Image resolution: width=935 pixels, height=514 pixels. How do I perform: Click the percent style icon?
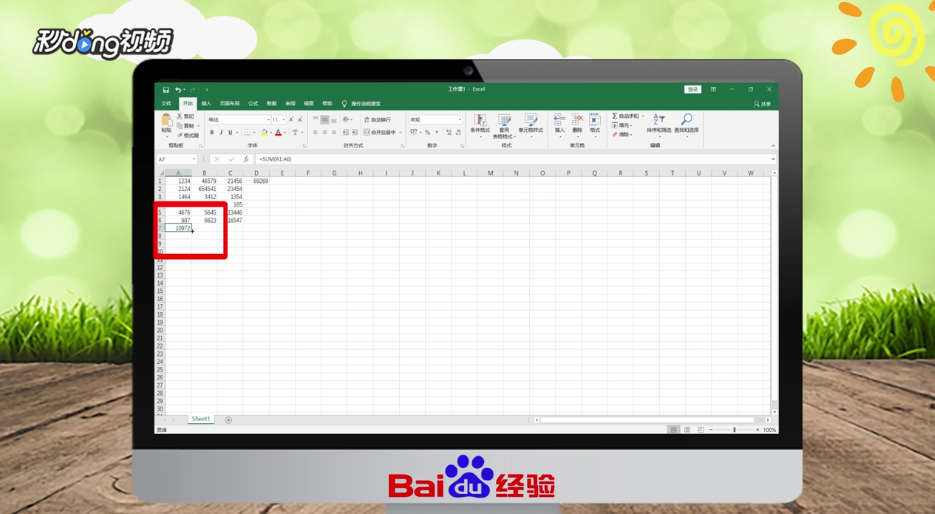coord(428,132)
